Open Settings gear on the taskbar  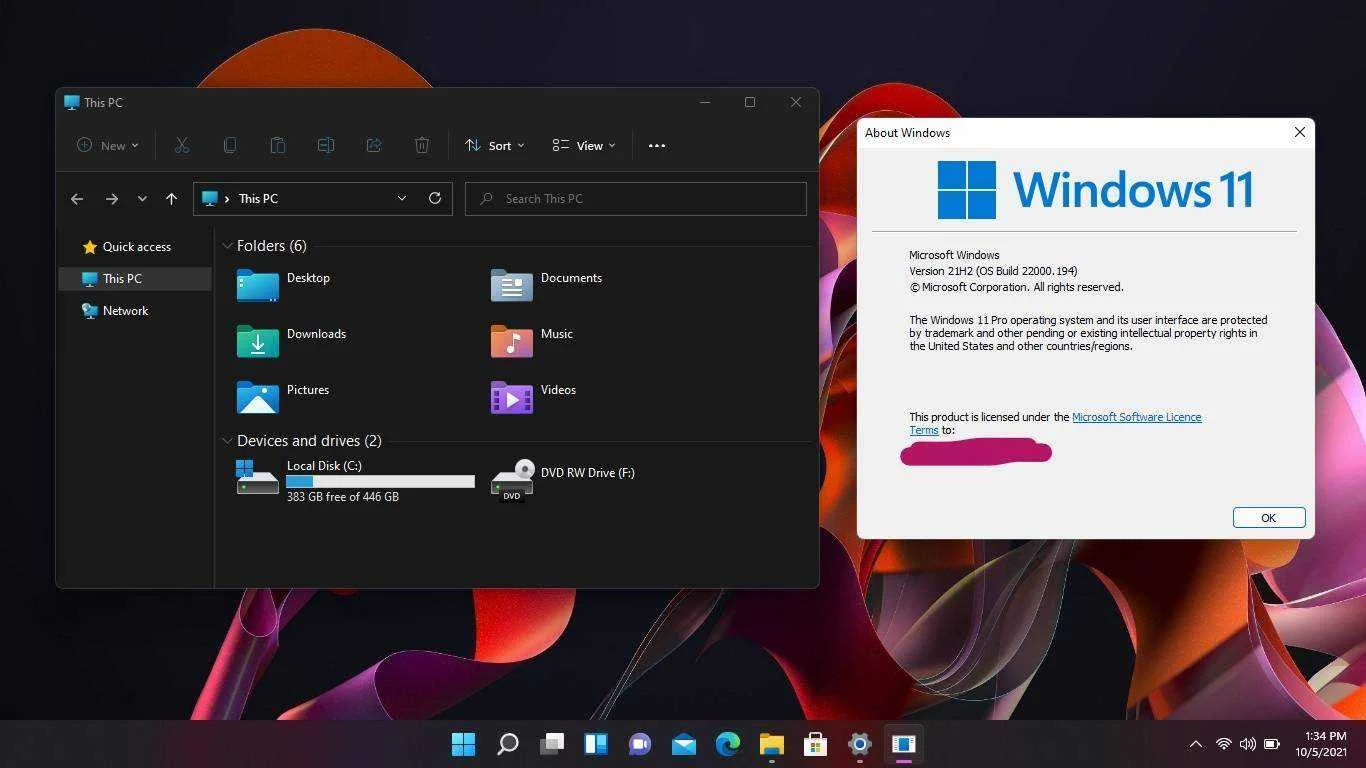[x=860, y=744]
